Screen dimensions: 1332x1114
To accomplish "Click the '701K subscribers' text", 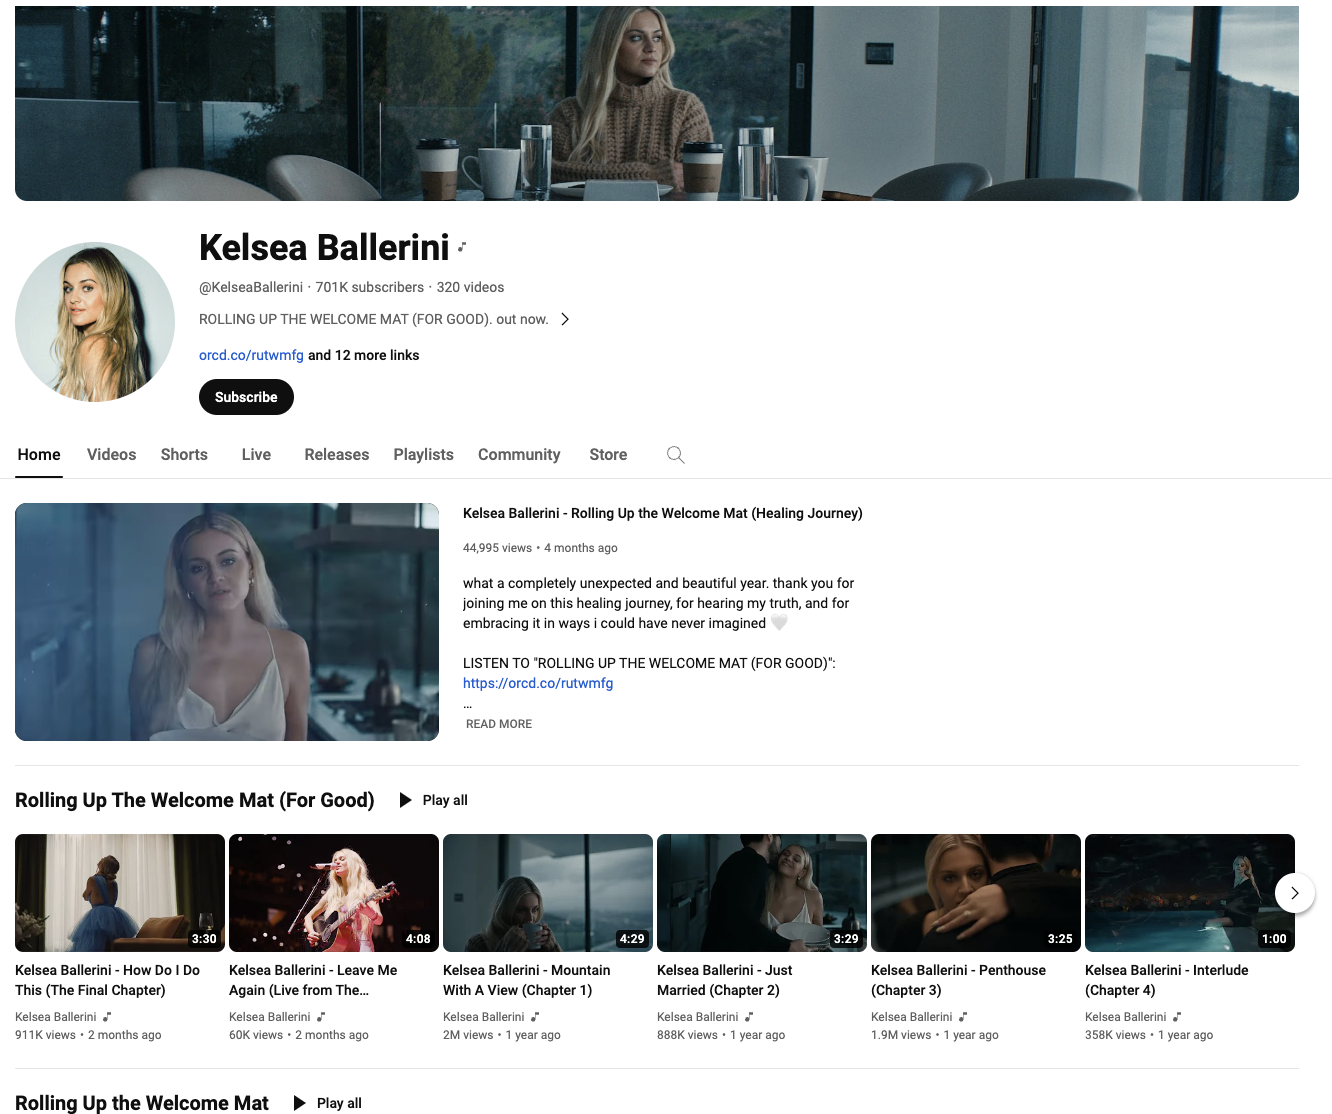I will click(370, 287).
